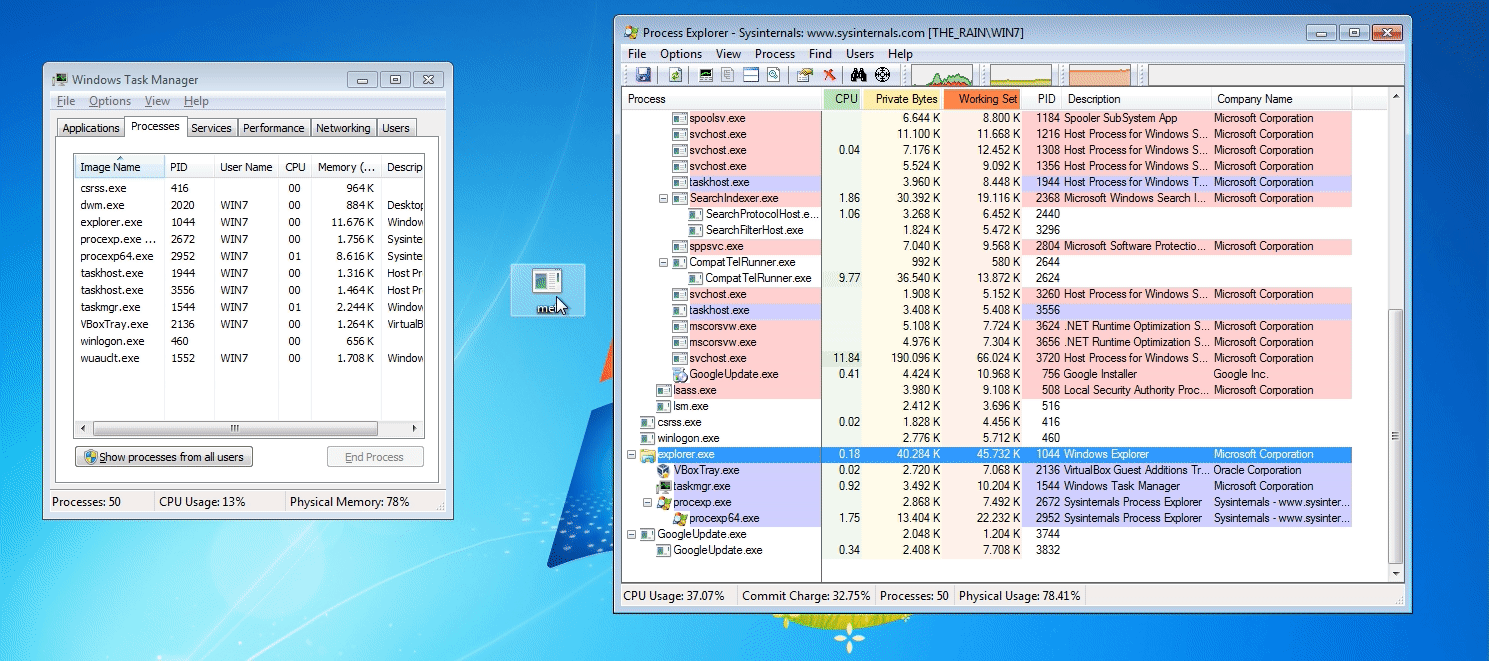Click the Google Installer GoogleUpdate.exe icon
1489x661 pixels.
(680, 374)
